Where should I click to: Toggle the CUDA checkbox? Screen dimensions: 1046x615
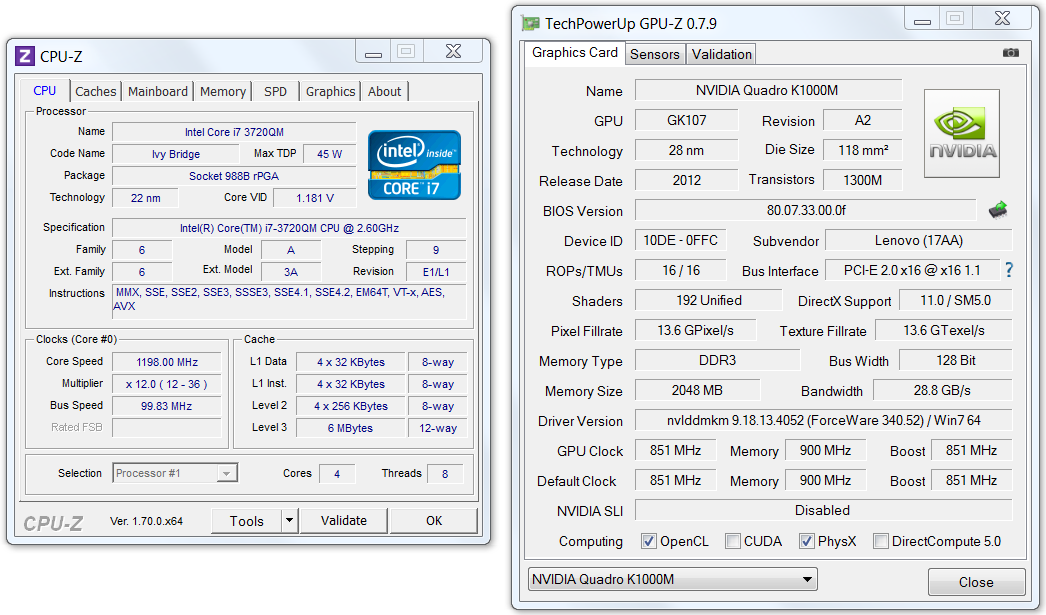(x=733, y=541)
